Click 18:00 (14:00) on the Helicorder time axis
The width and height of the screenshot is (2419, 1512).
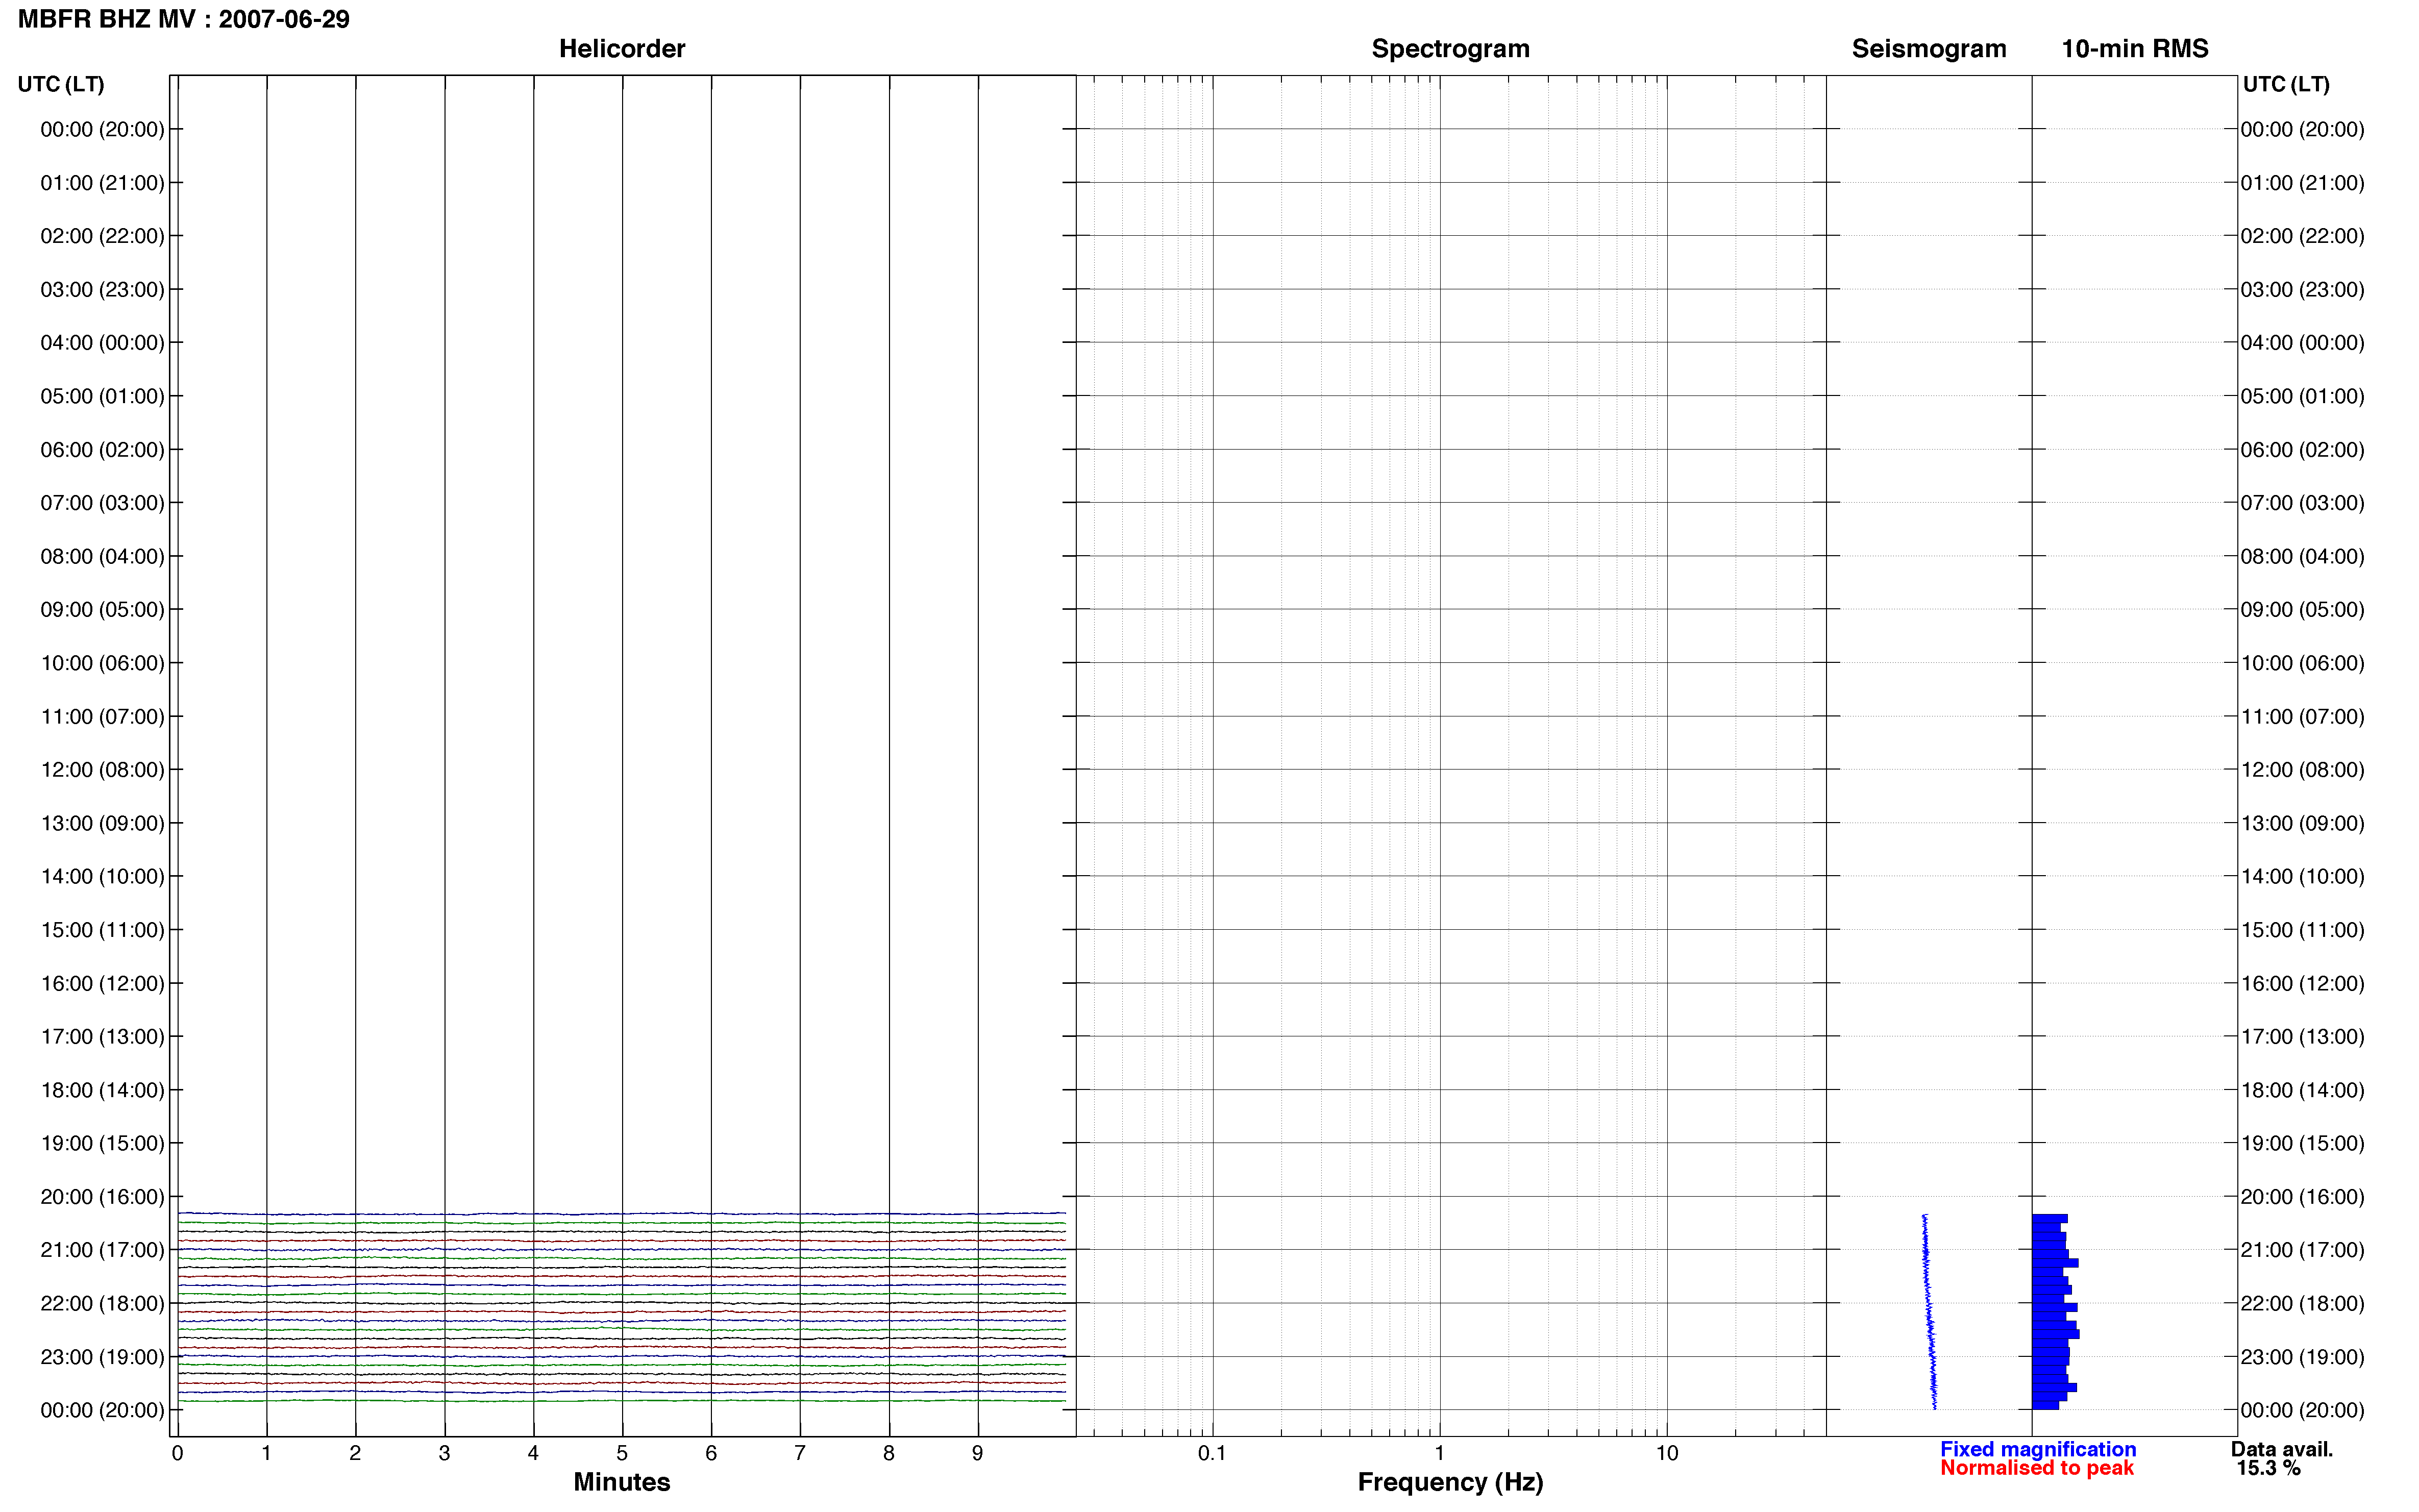click(102, 1090)
